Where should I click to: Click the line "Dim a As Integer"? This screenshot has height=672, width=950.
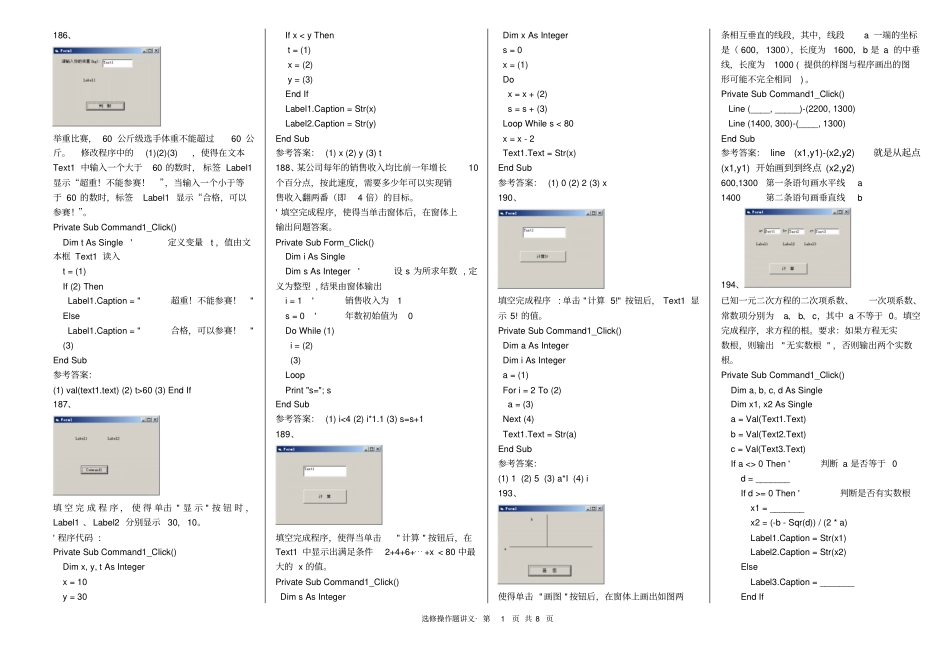click(x=536, y=345)
